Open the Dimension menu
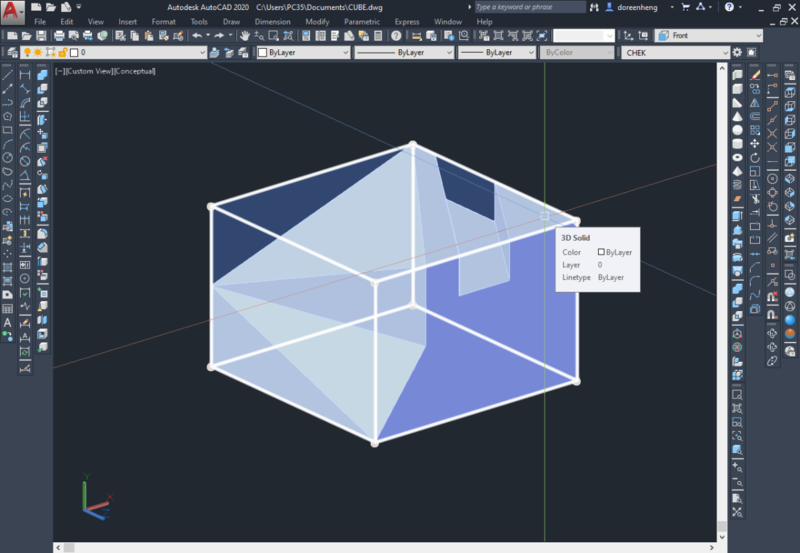 (272, 21)
